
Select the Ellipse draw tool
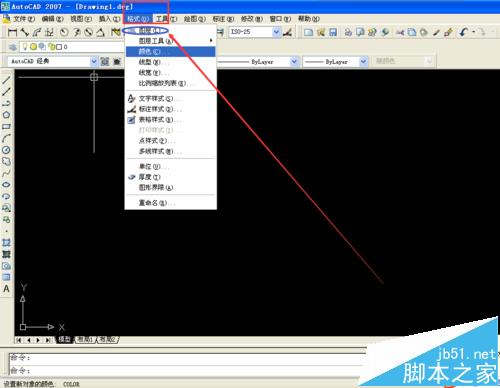6,185
